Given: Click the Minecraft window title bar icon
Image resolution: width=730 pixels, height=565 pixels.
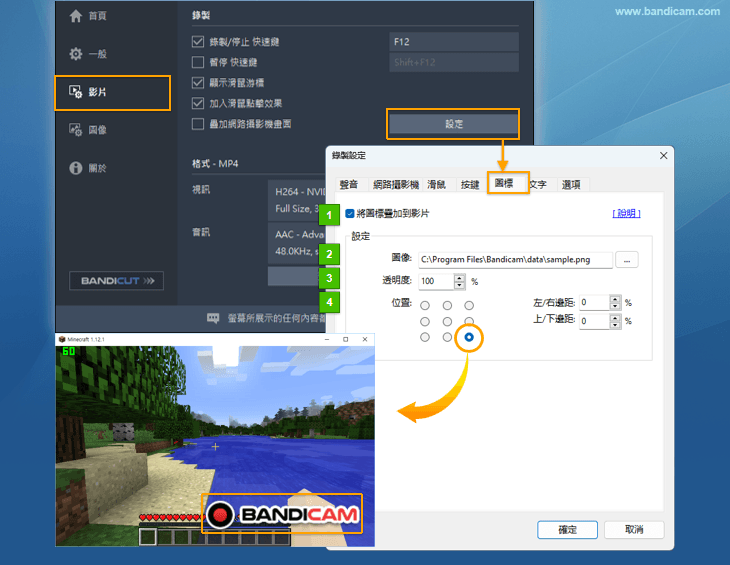Looking at the screenshot, I should coord(61,339).
